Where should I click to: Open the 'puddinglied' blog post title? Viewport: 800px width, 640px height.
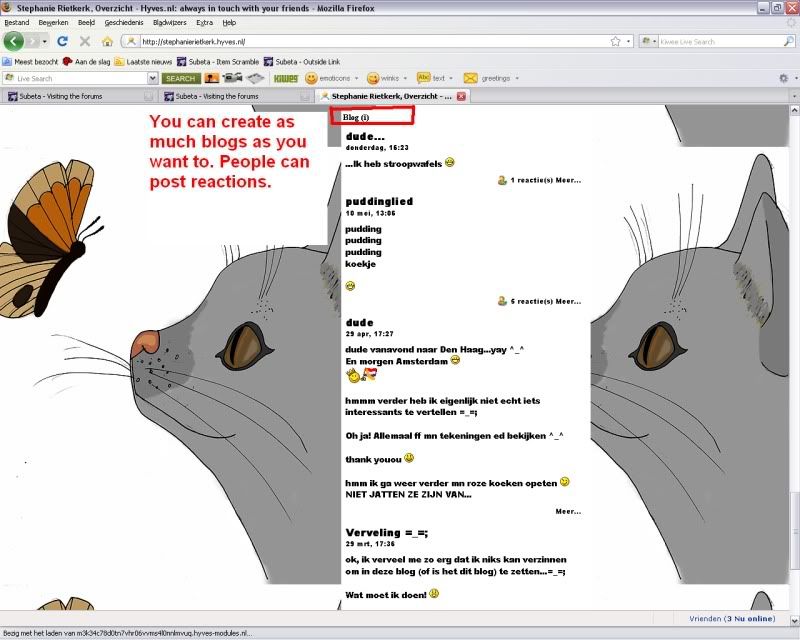(x=379, y=201)
